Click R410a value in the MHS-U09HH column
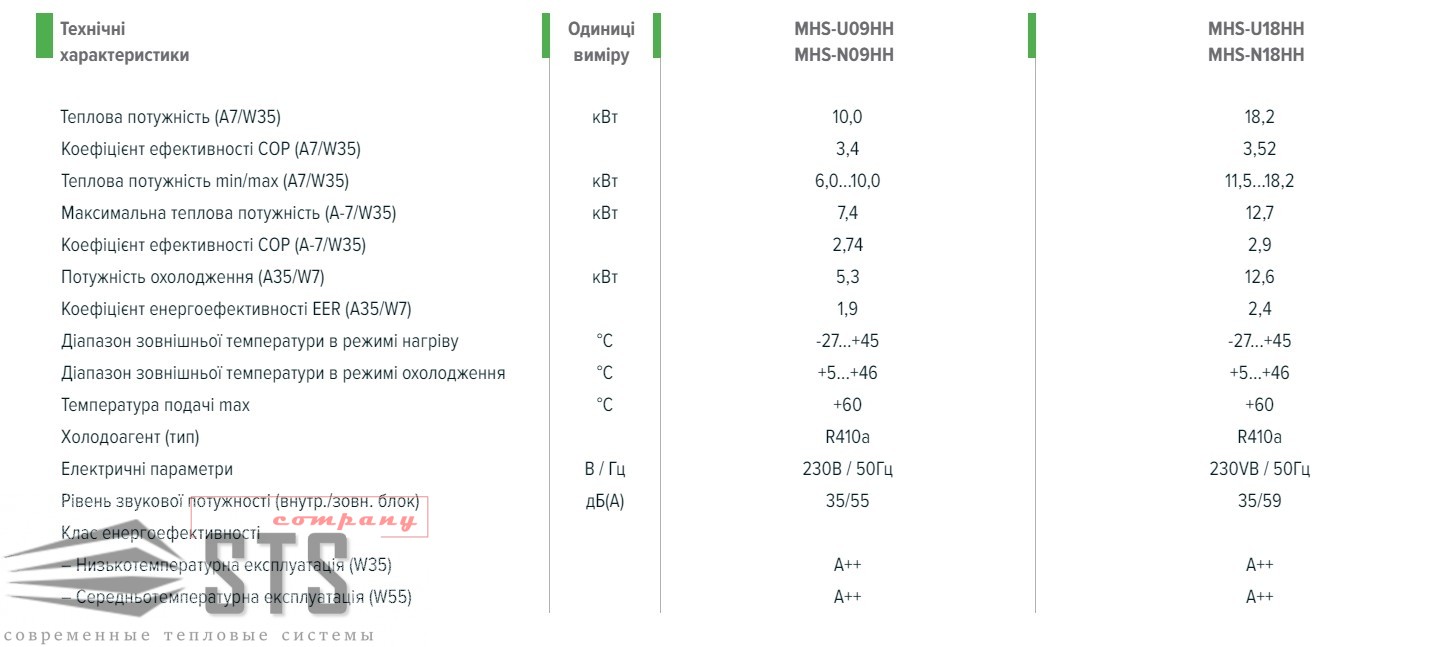 (x=847, y=437)
